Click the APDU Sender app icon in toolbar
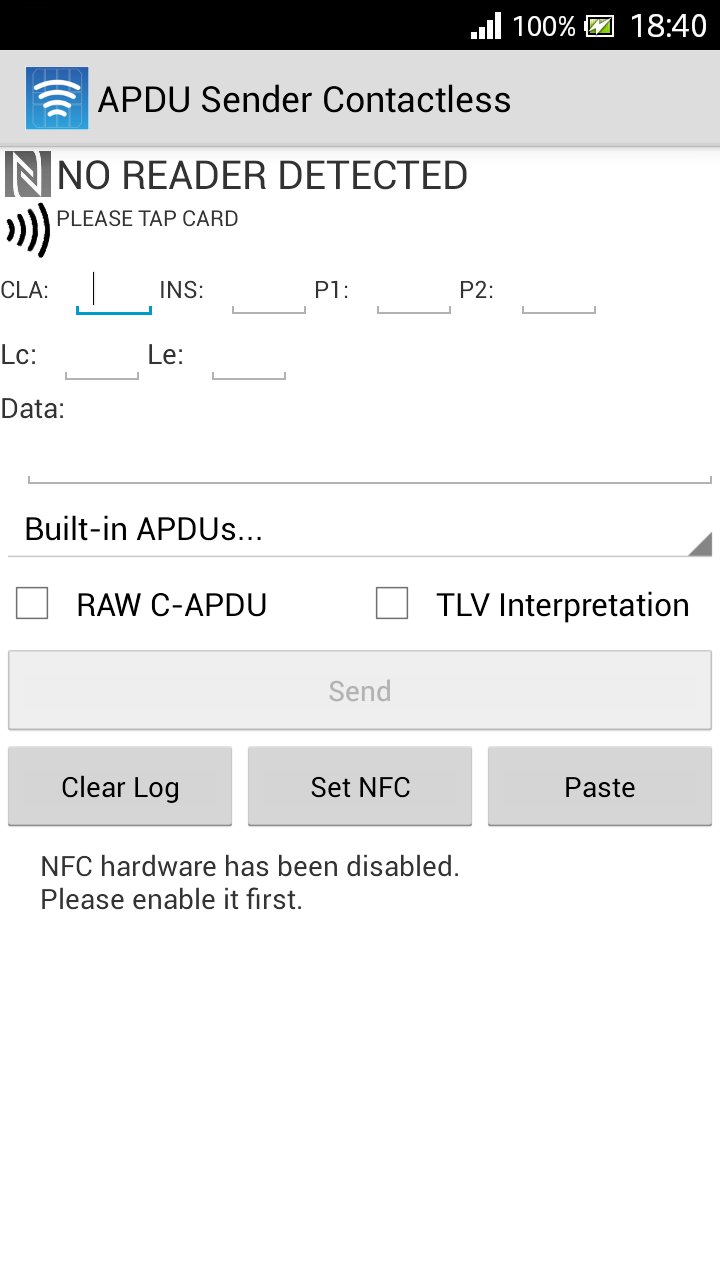Viewport: 720px width, 1280px height. (57, 97)
